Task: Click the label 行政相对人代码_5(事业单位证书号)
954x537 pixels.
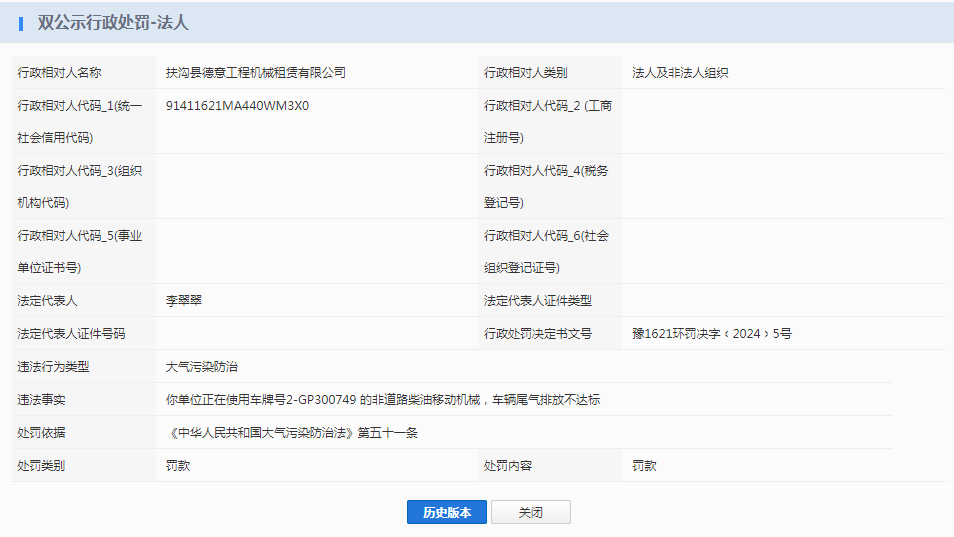Action: (x=80, y=252)
